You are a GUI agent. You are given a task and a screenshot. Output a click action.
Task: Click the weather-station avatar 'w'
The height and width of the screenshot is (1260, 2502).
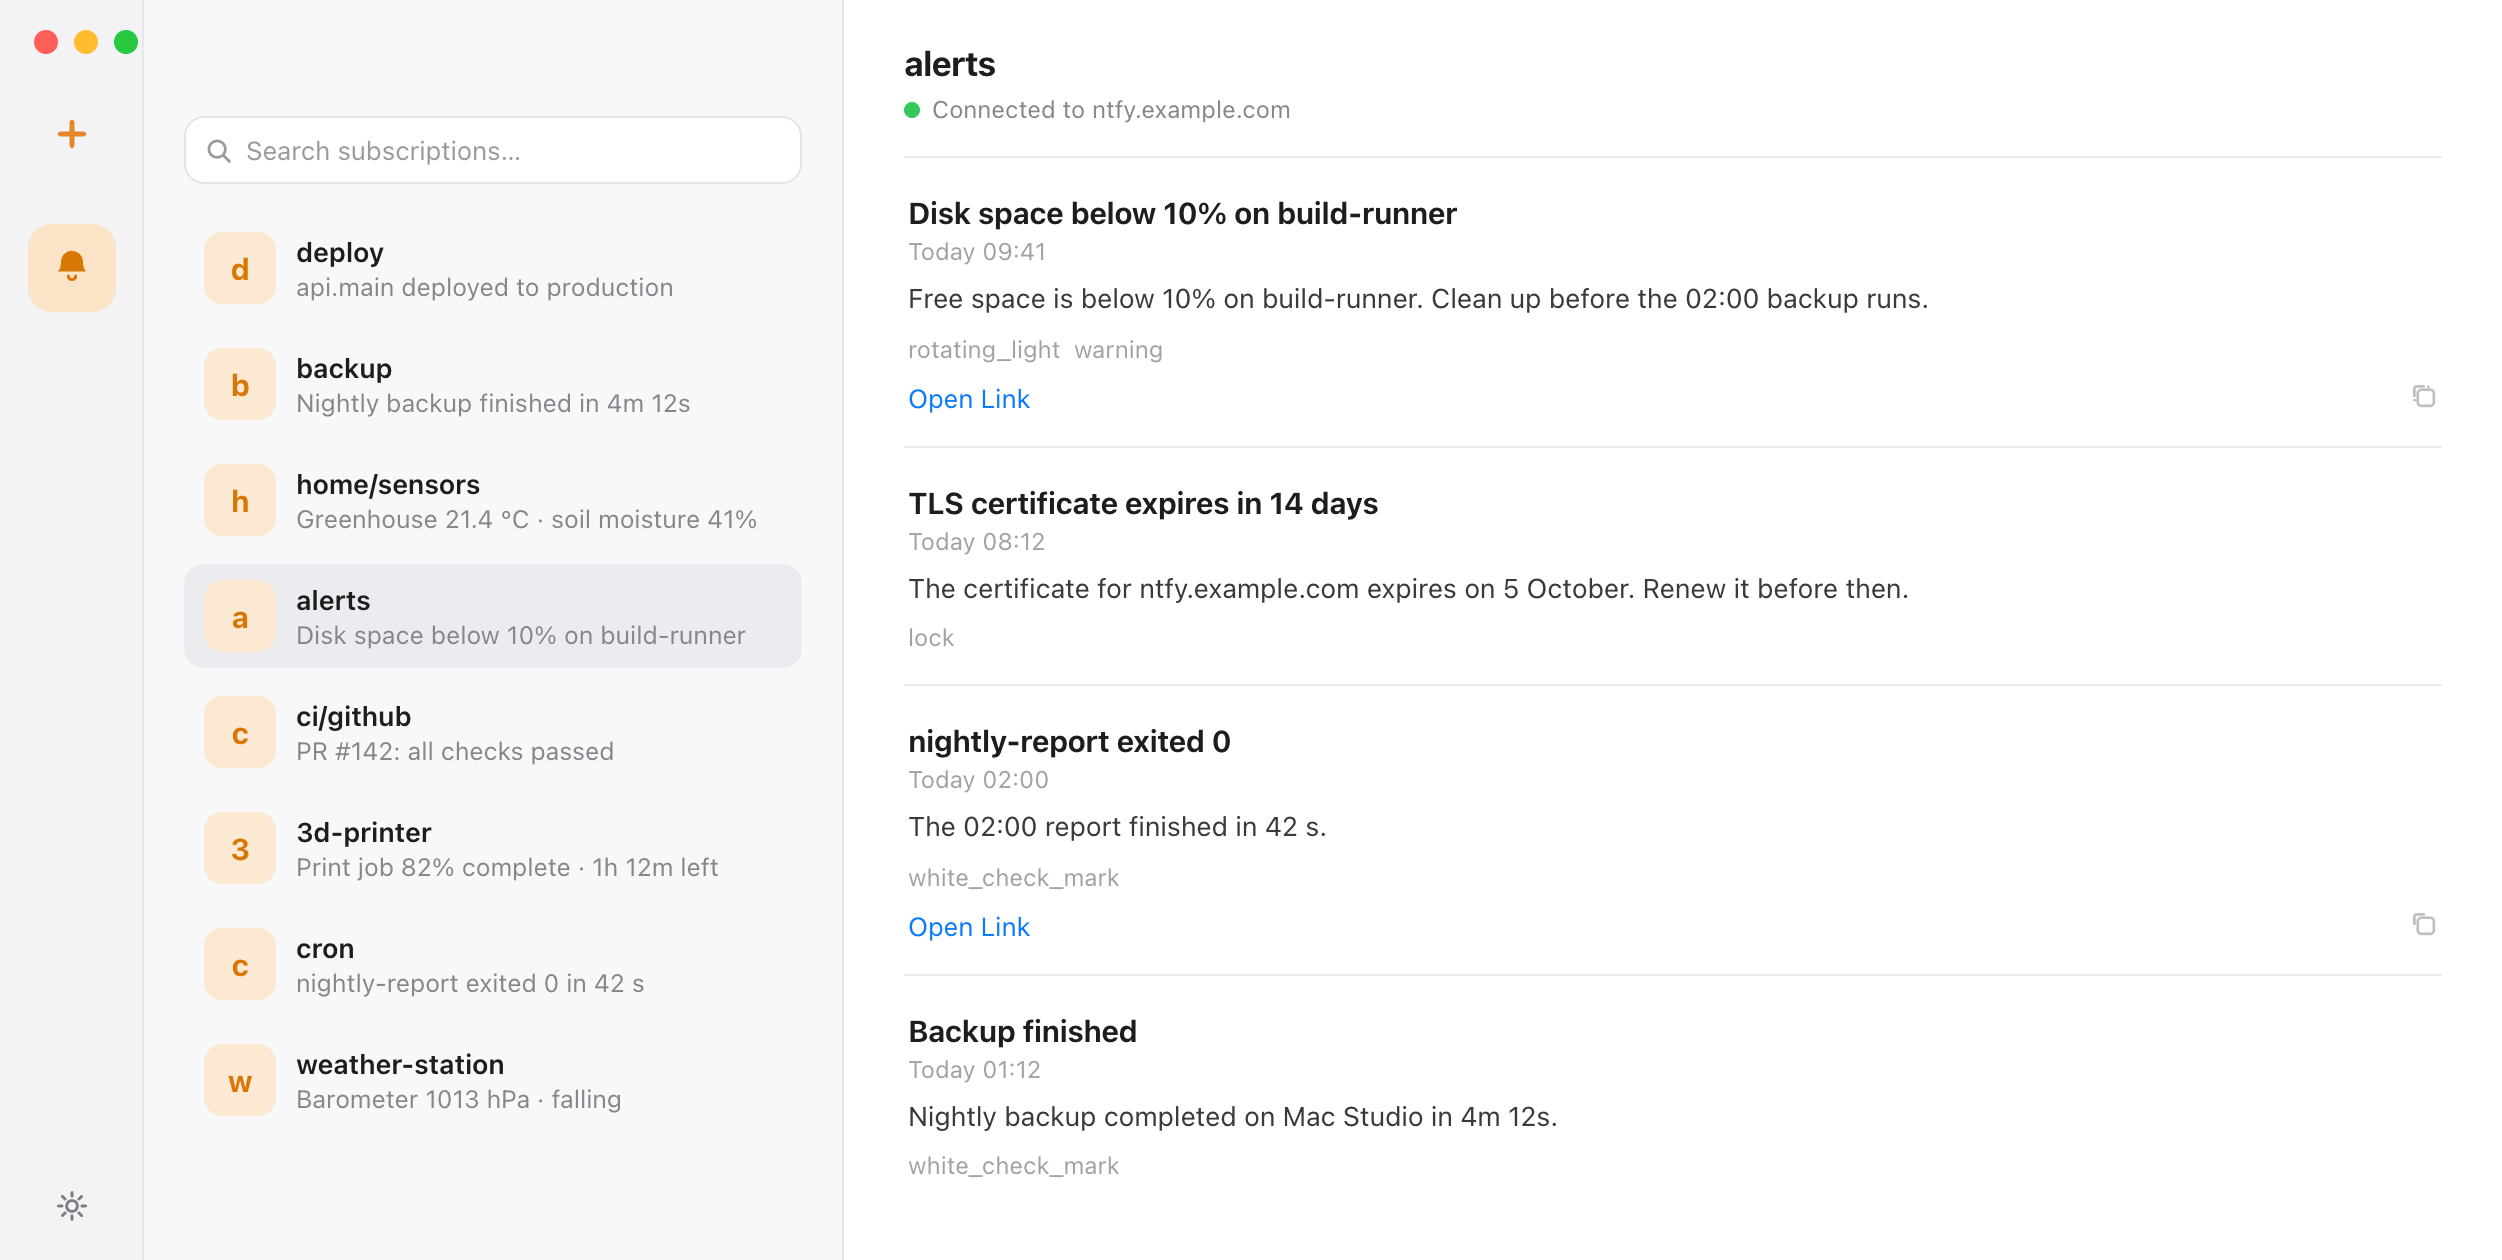tap(240, 1080)
